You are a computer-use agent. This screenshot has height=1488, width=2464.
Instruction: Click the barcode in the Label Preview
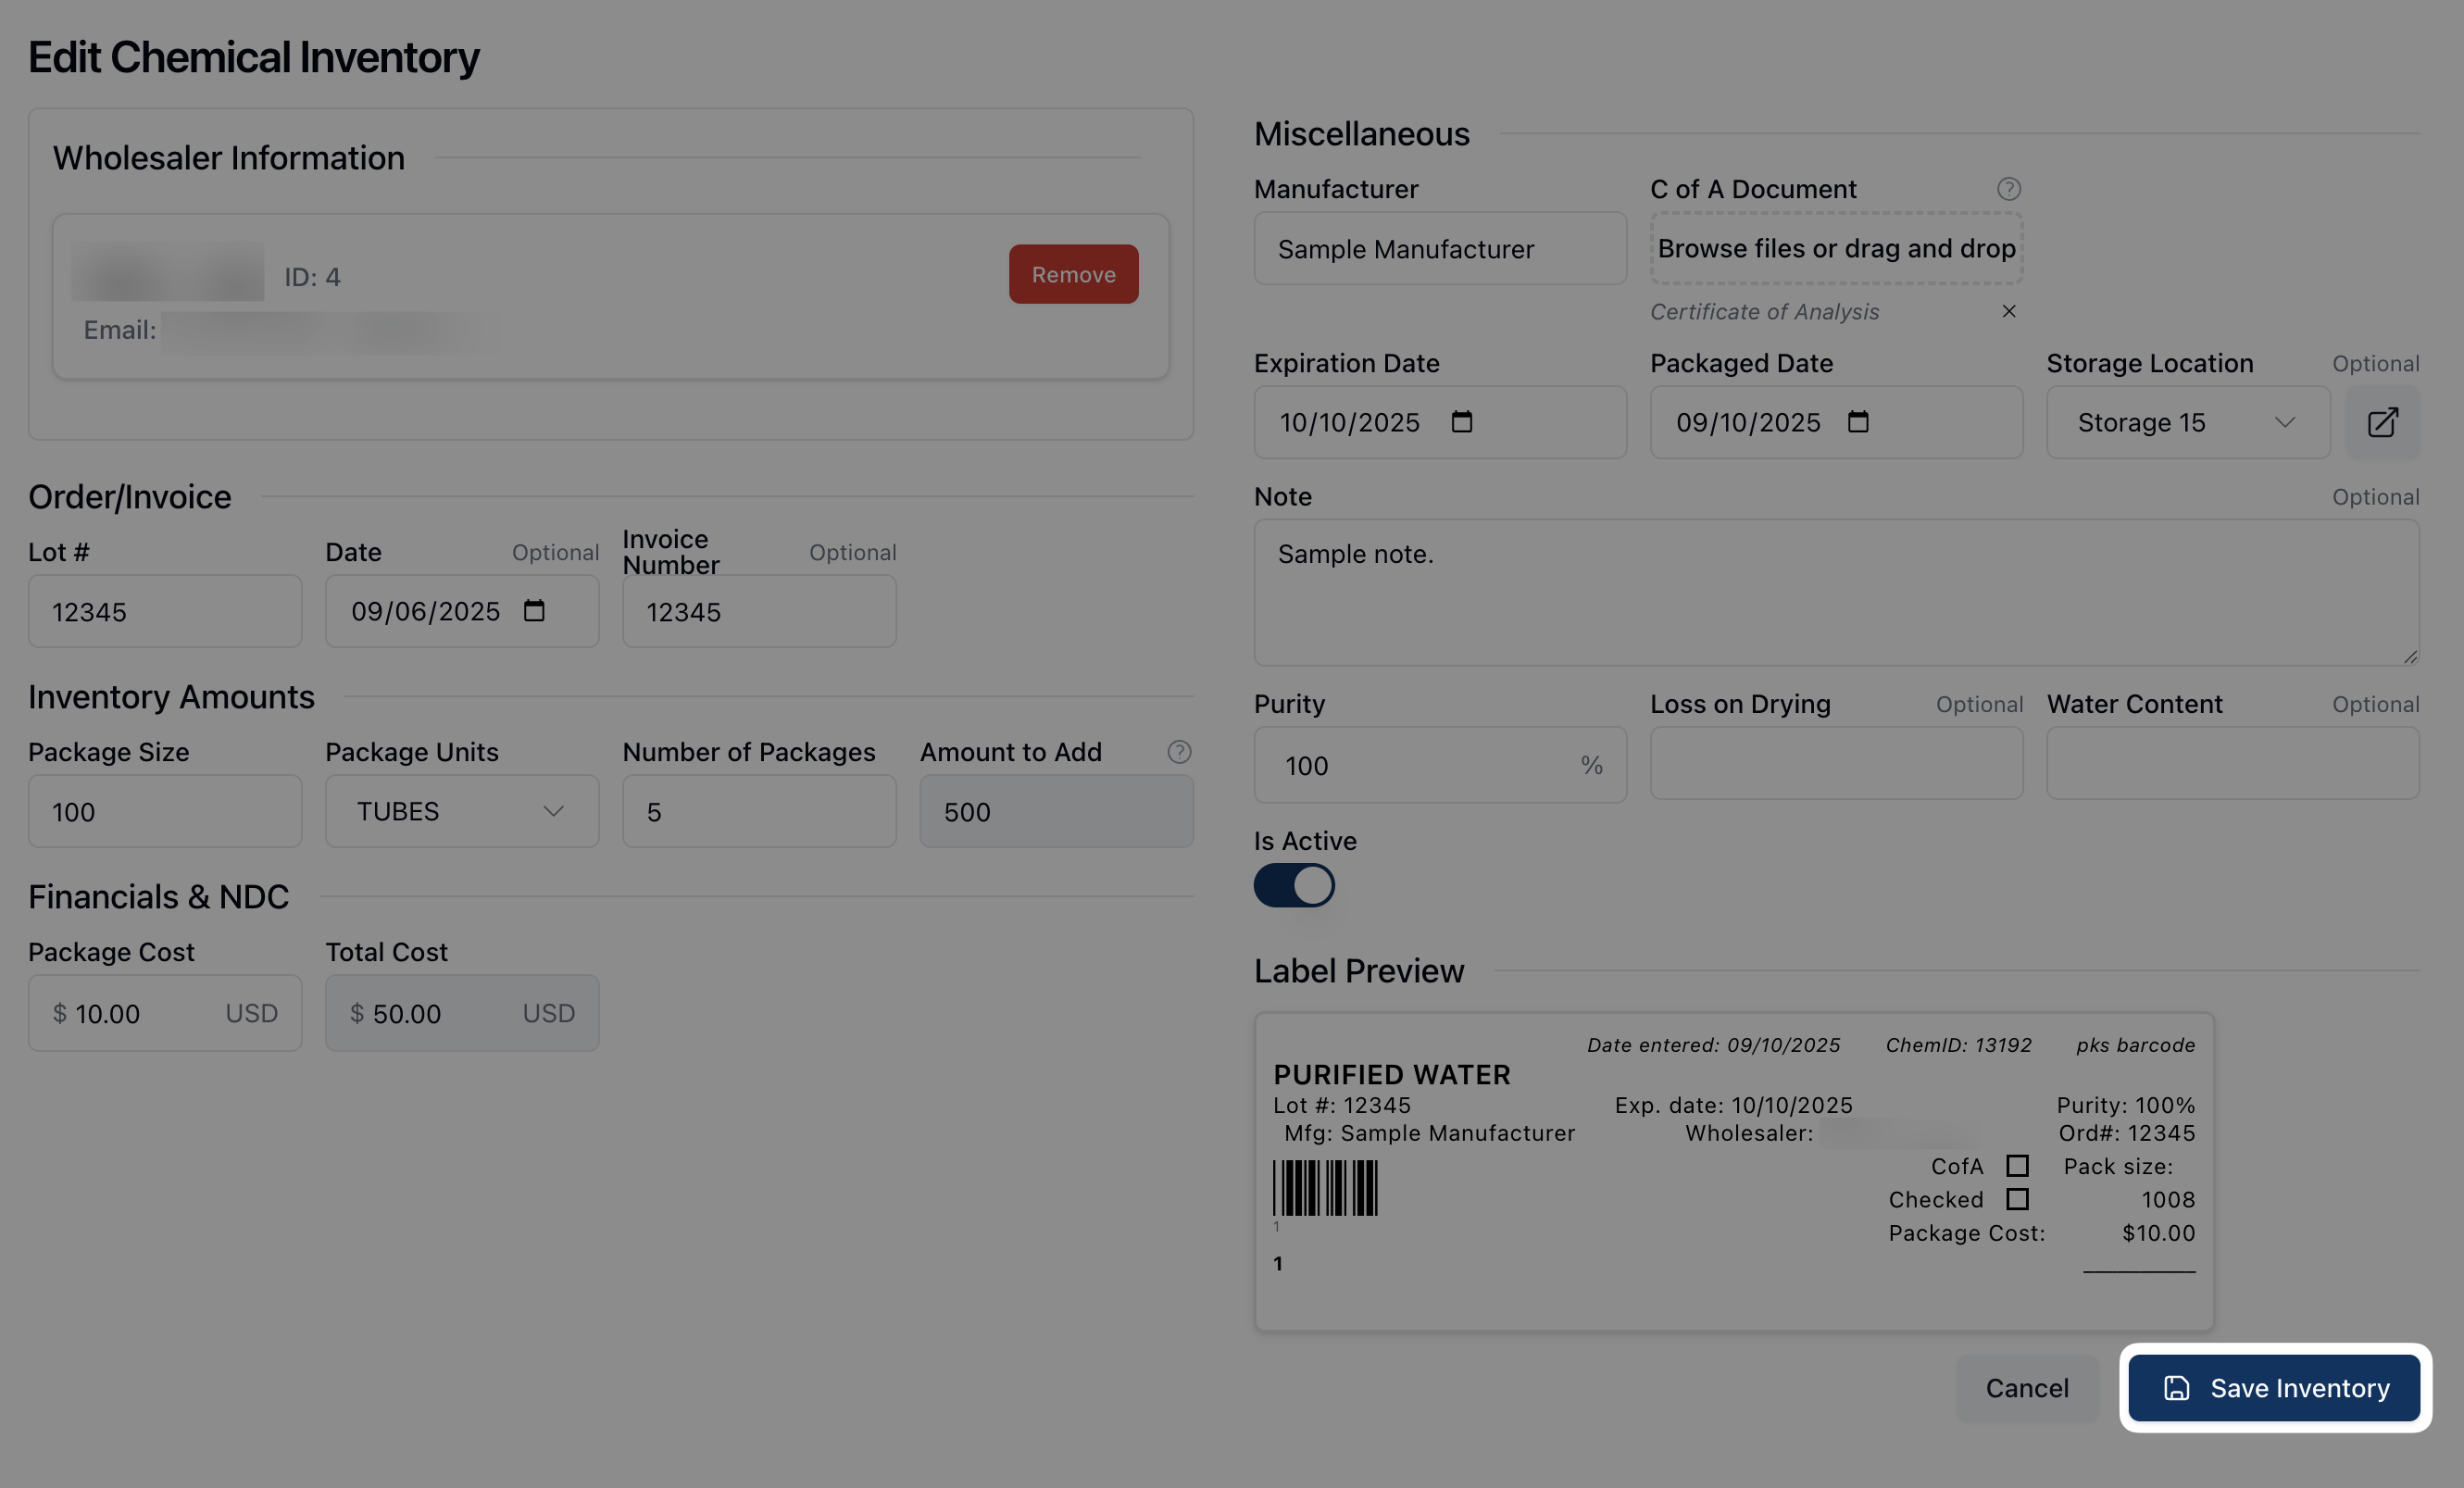click(1325, 1188)
